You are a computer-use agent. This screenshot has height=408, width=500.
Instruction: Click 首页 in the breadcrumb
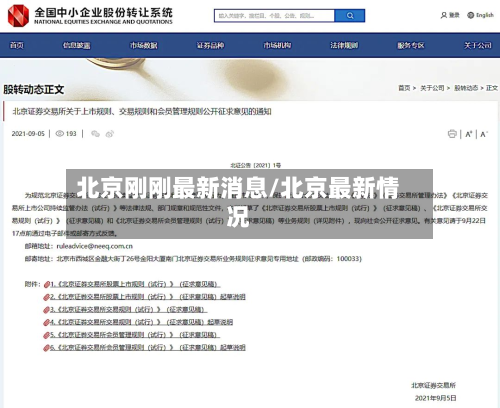[x=404, y=88]
